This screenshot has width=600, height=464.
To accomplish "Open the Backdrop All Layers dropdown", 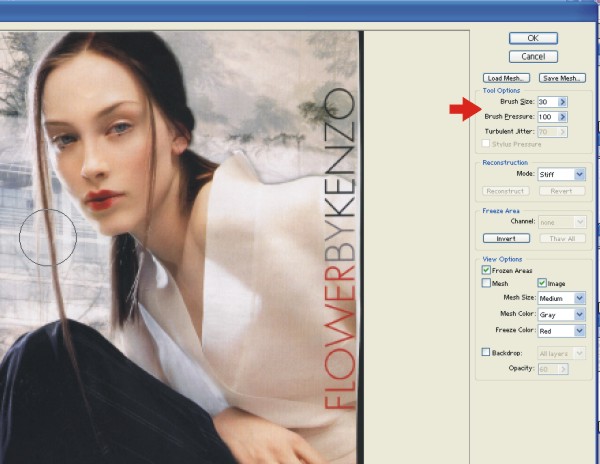I will [561, 353].
